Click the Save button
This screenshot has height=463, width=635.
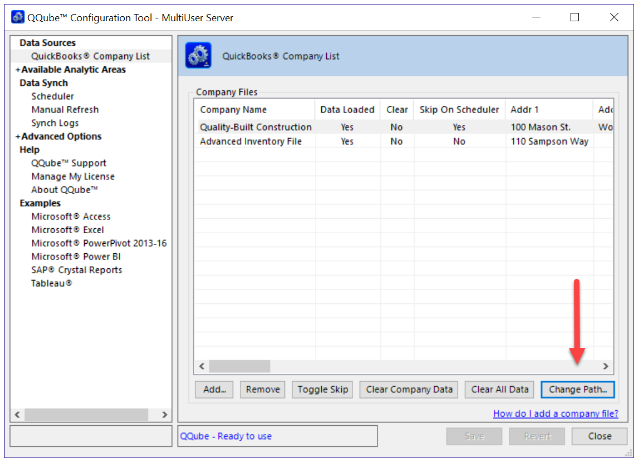click(x=474, y=436)
